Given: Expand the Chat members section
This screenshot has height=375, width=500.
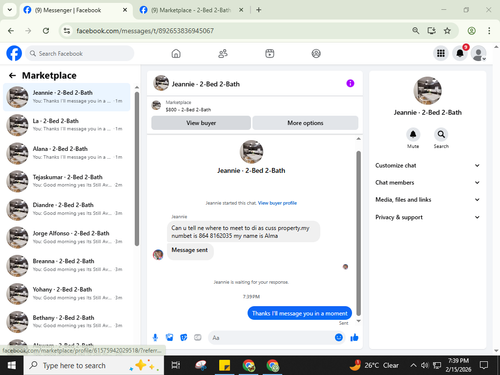Looking at the screenshot, I should point(428,183).
